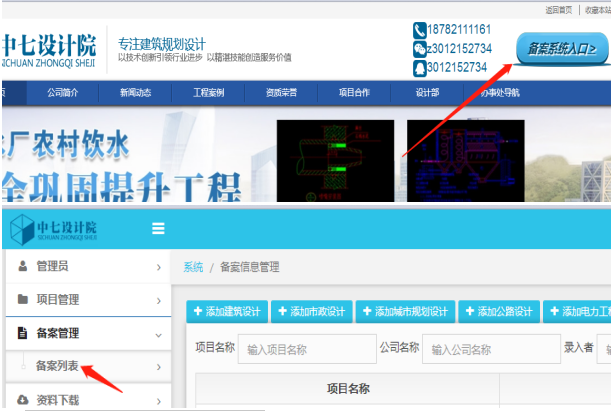Image resolution: width=613 pixels, height=411 pixels.
Task: Open the 办事处导航 menu item
Action: click(x=500, y=93)
